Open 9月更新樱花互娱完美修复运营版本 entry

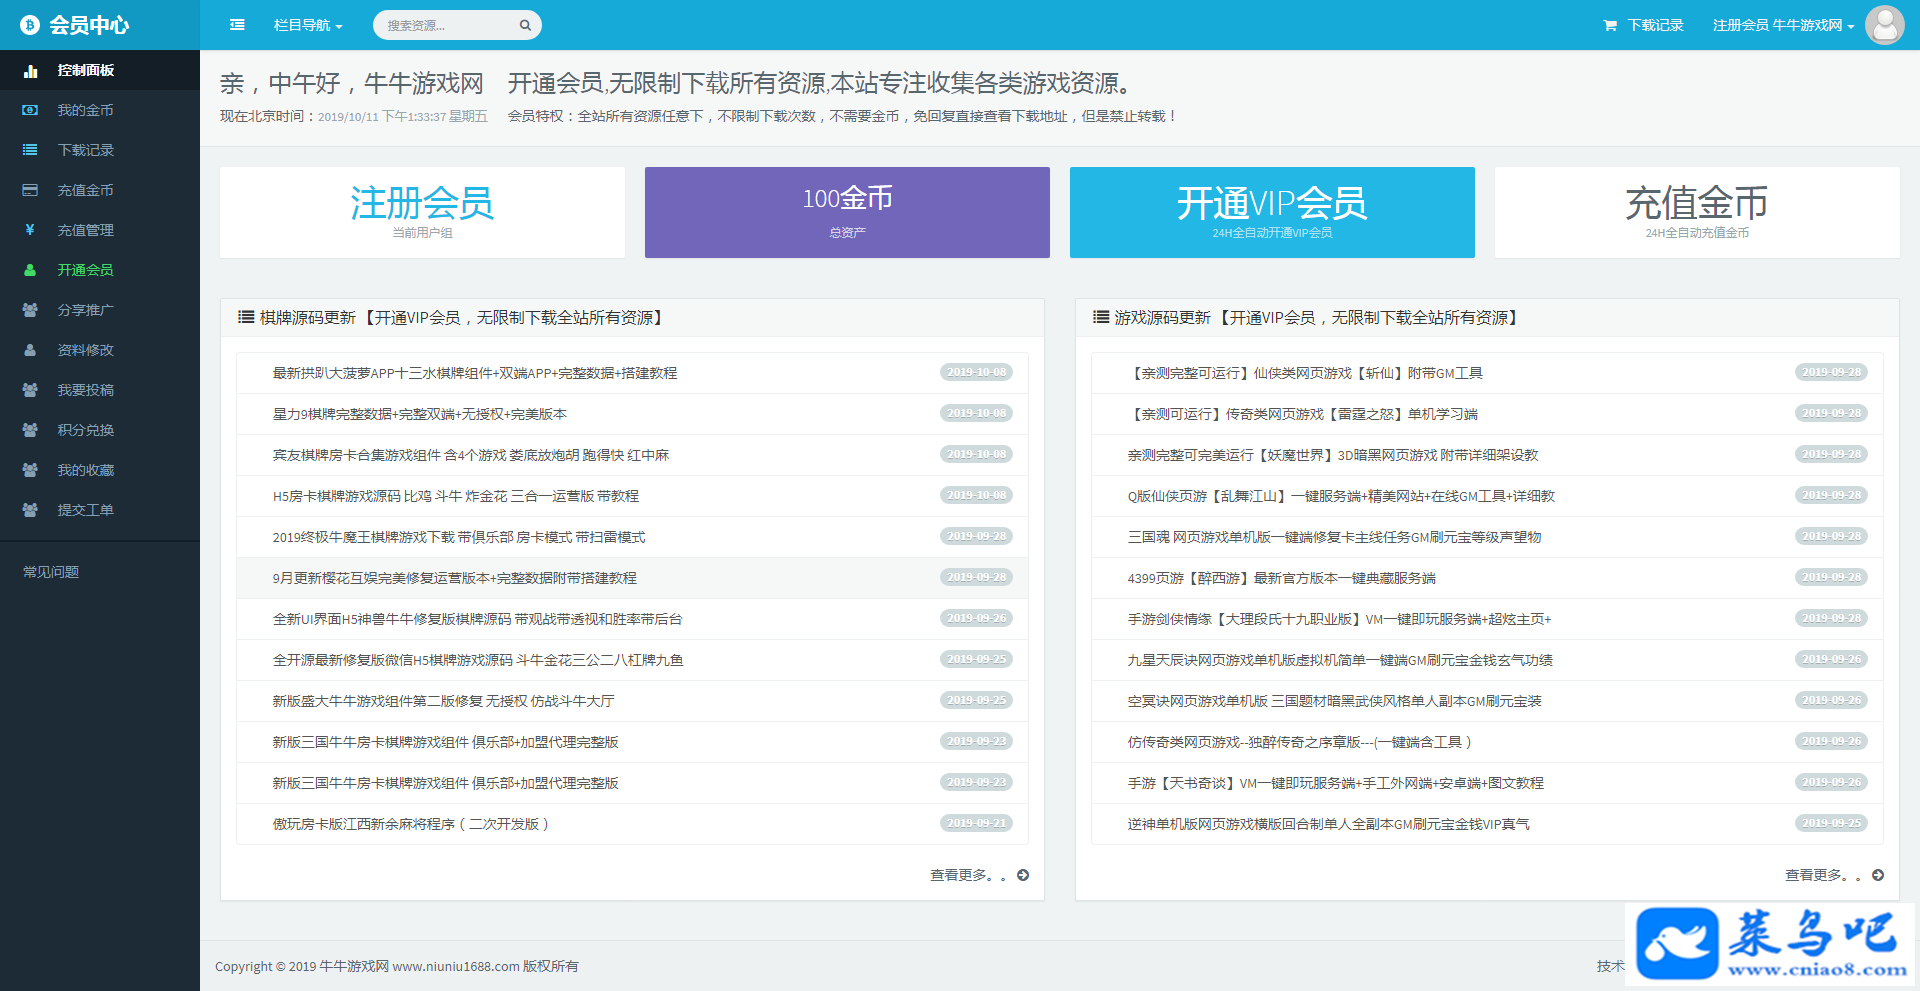[455, 578]
